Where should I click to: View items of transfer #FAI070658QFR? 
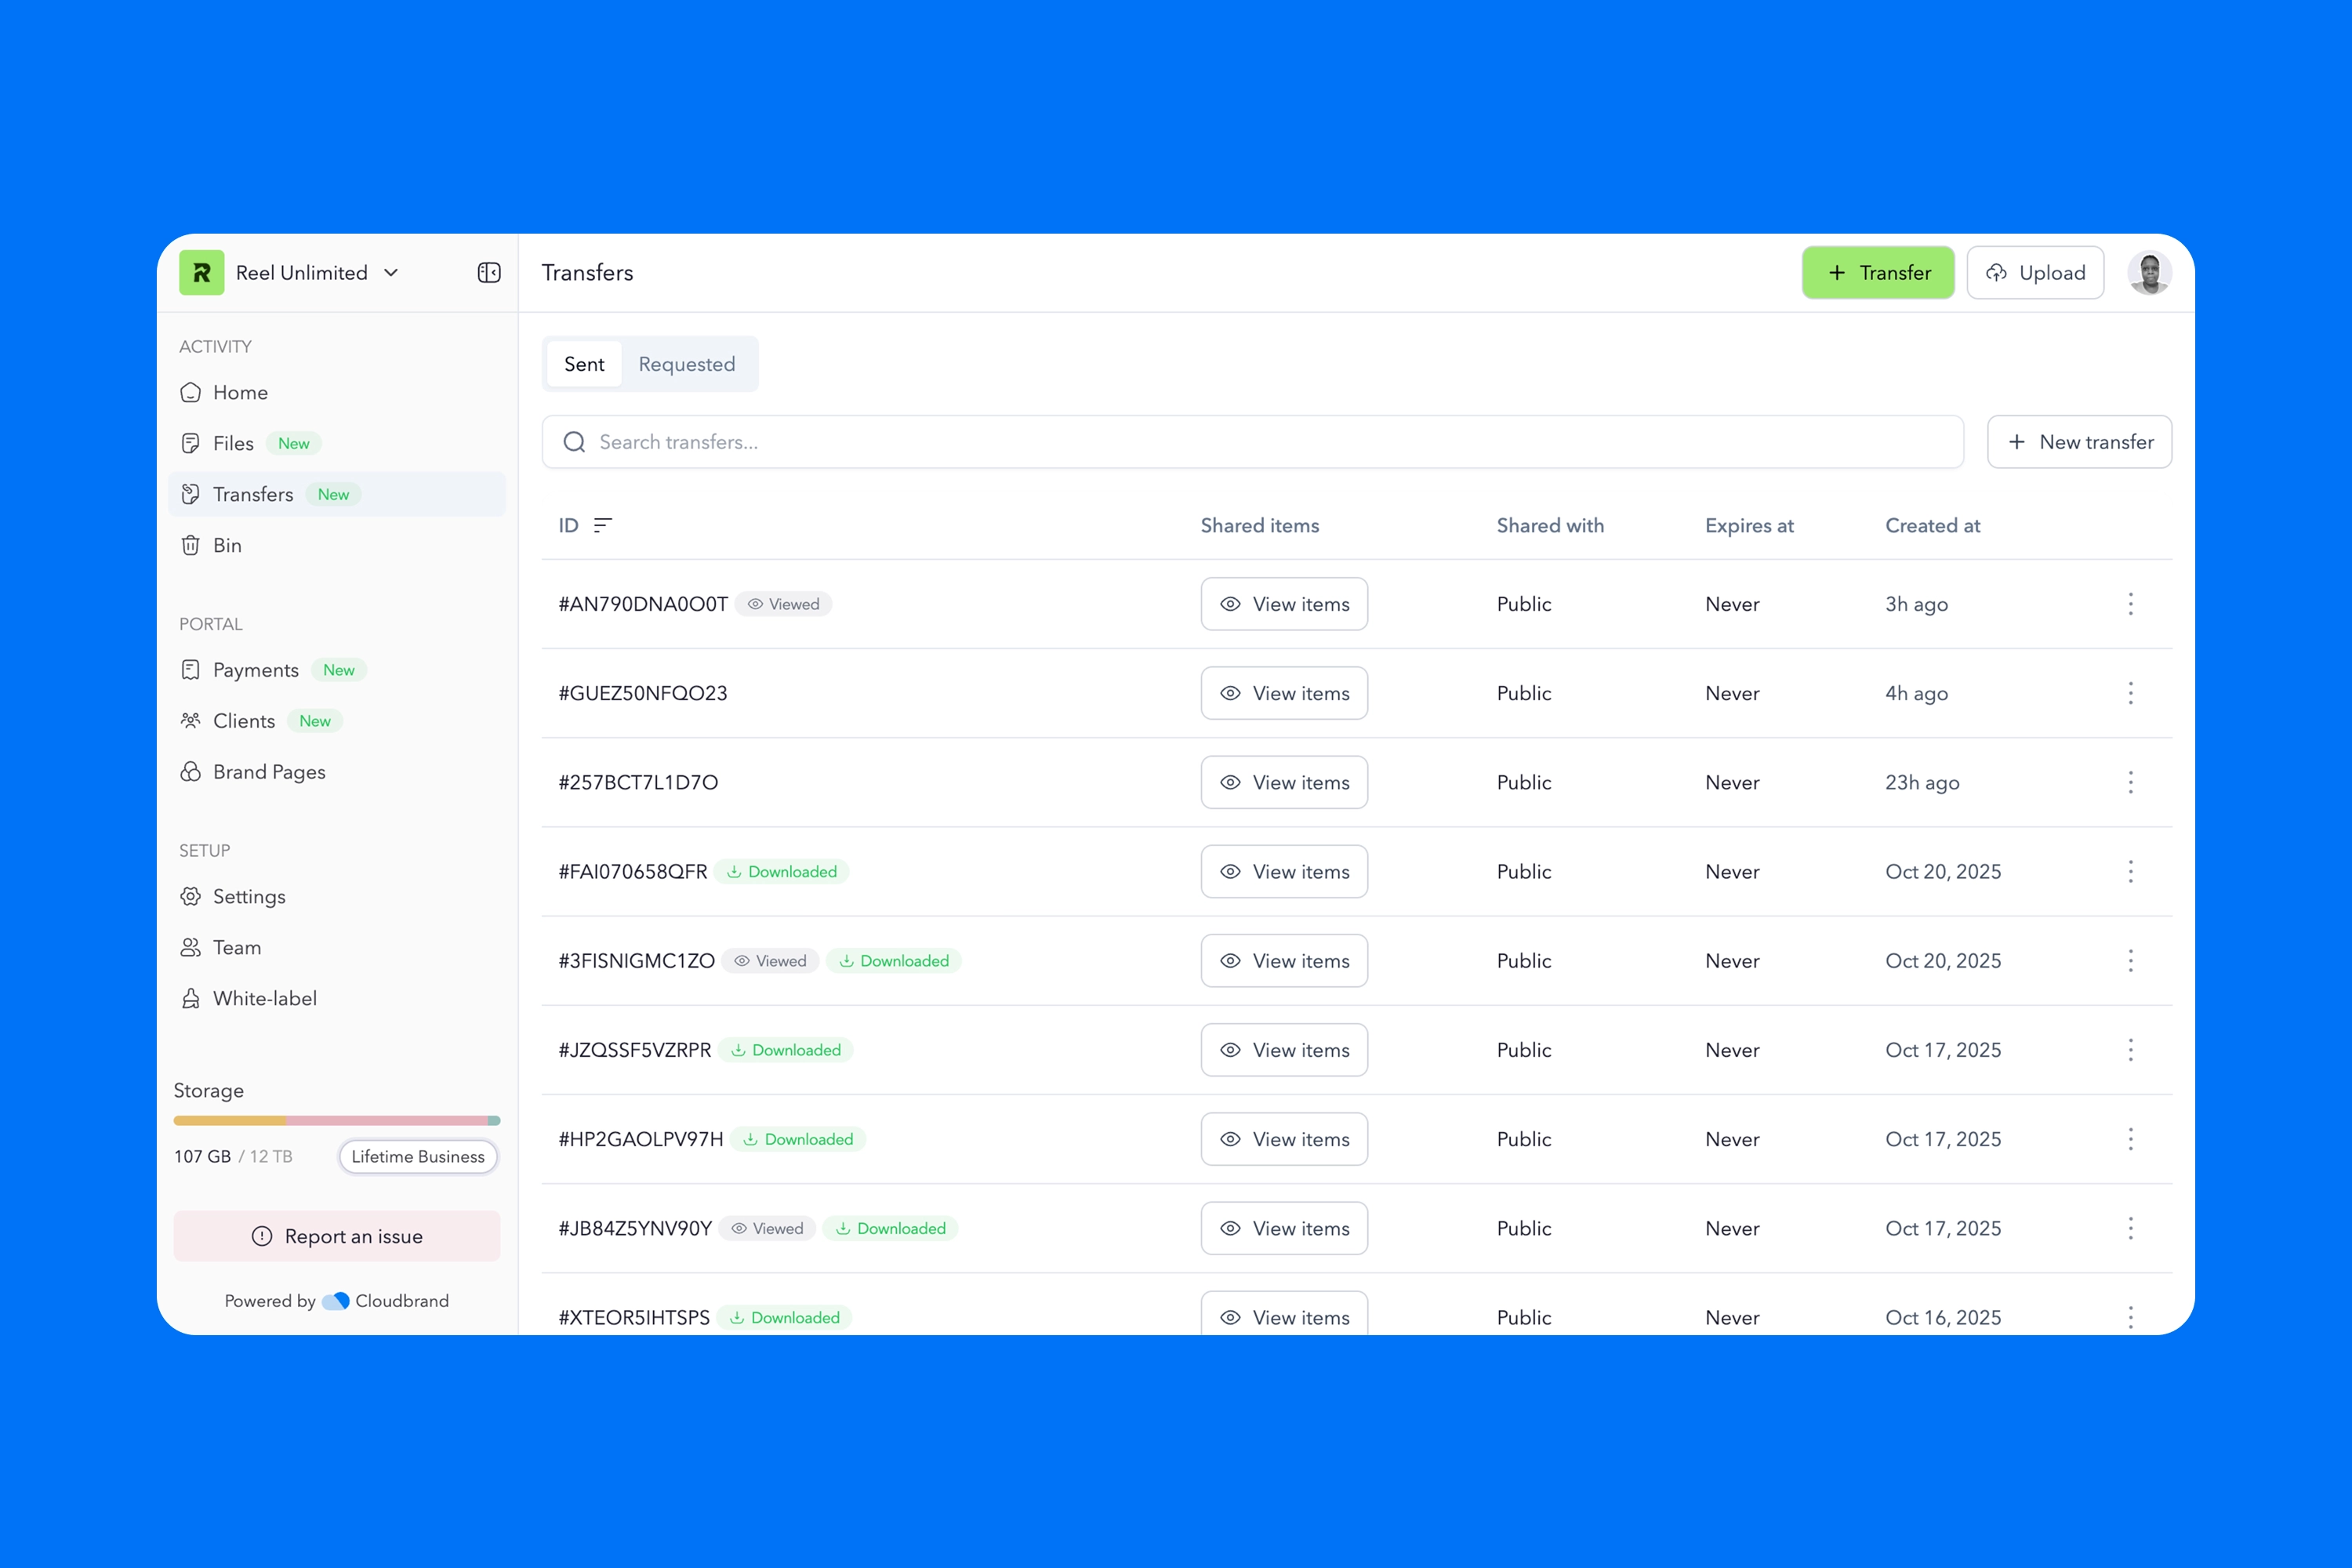tap(1283, 872)
